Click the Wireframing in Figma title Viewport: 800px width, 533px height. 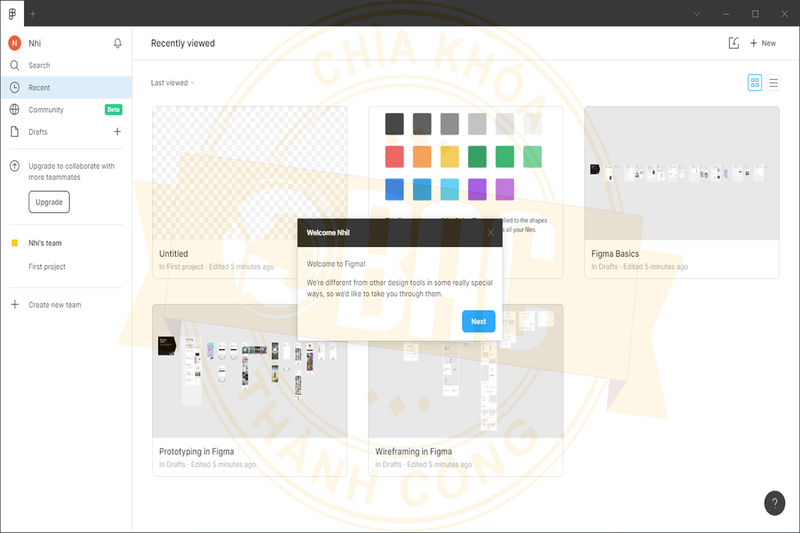(413, 451)
